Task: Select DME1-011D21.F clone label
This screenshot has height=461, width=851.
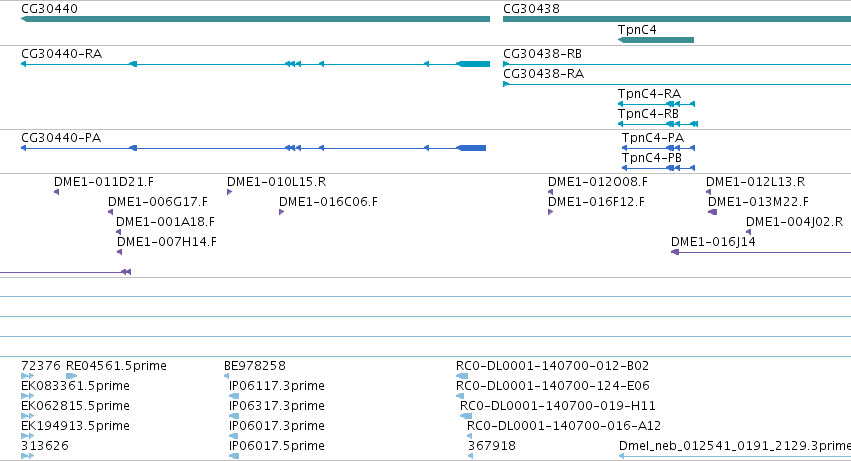Action: click(104, 182)
